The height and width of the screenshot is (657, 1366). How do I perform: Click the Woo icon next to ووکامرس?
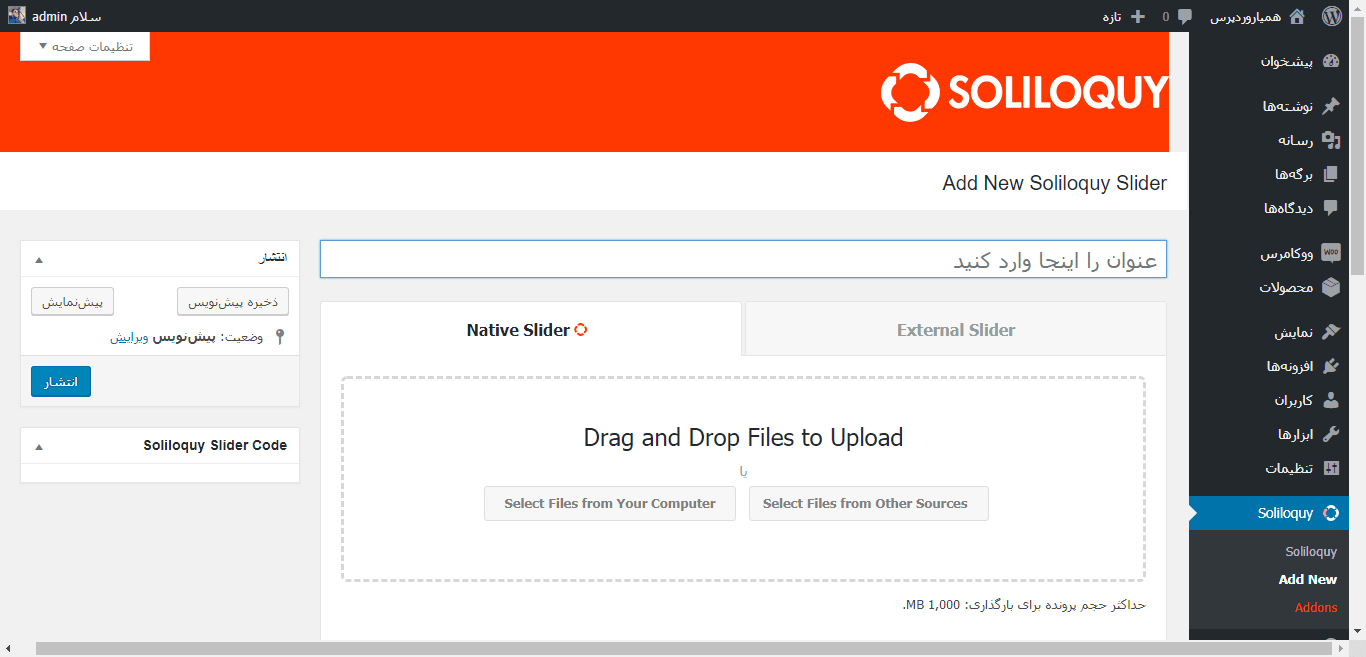(x=1330, y=253)
